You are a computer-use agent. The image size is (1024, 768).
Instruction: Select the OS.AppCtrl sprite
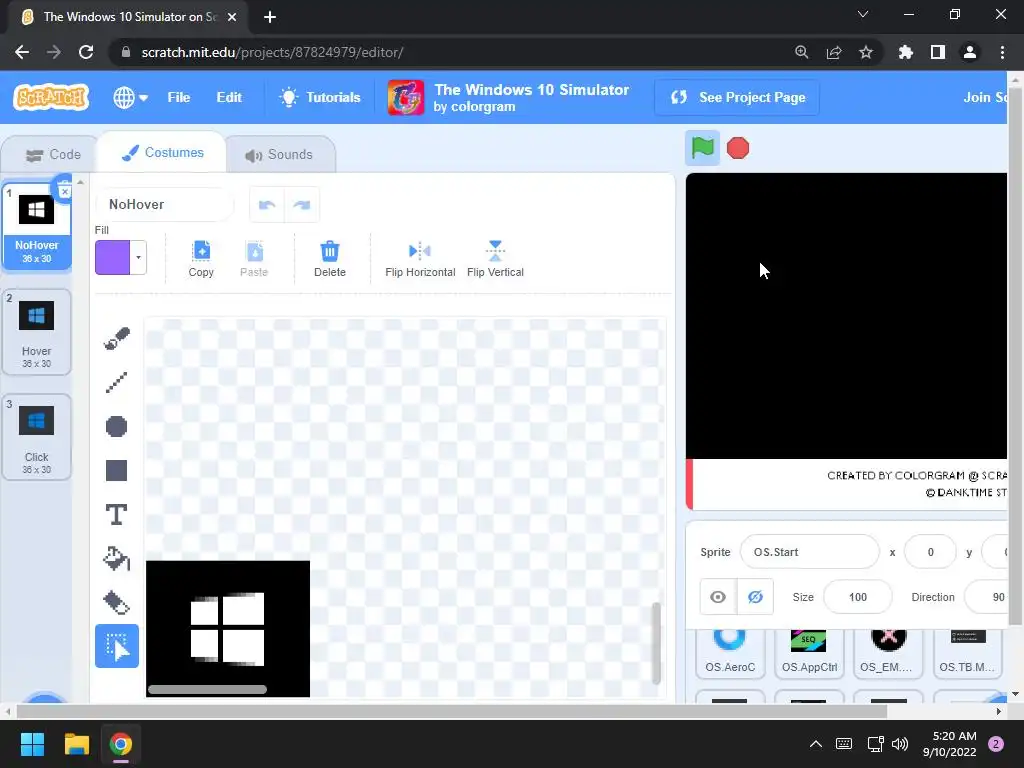click(809, 654)
